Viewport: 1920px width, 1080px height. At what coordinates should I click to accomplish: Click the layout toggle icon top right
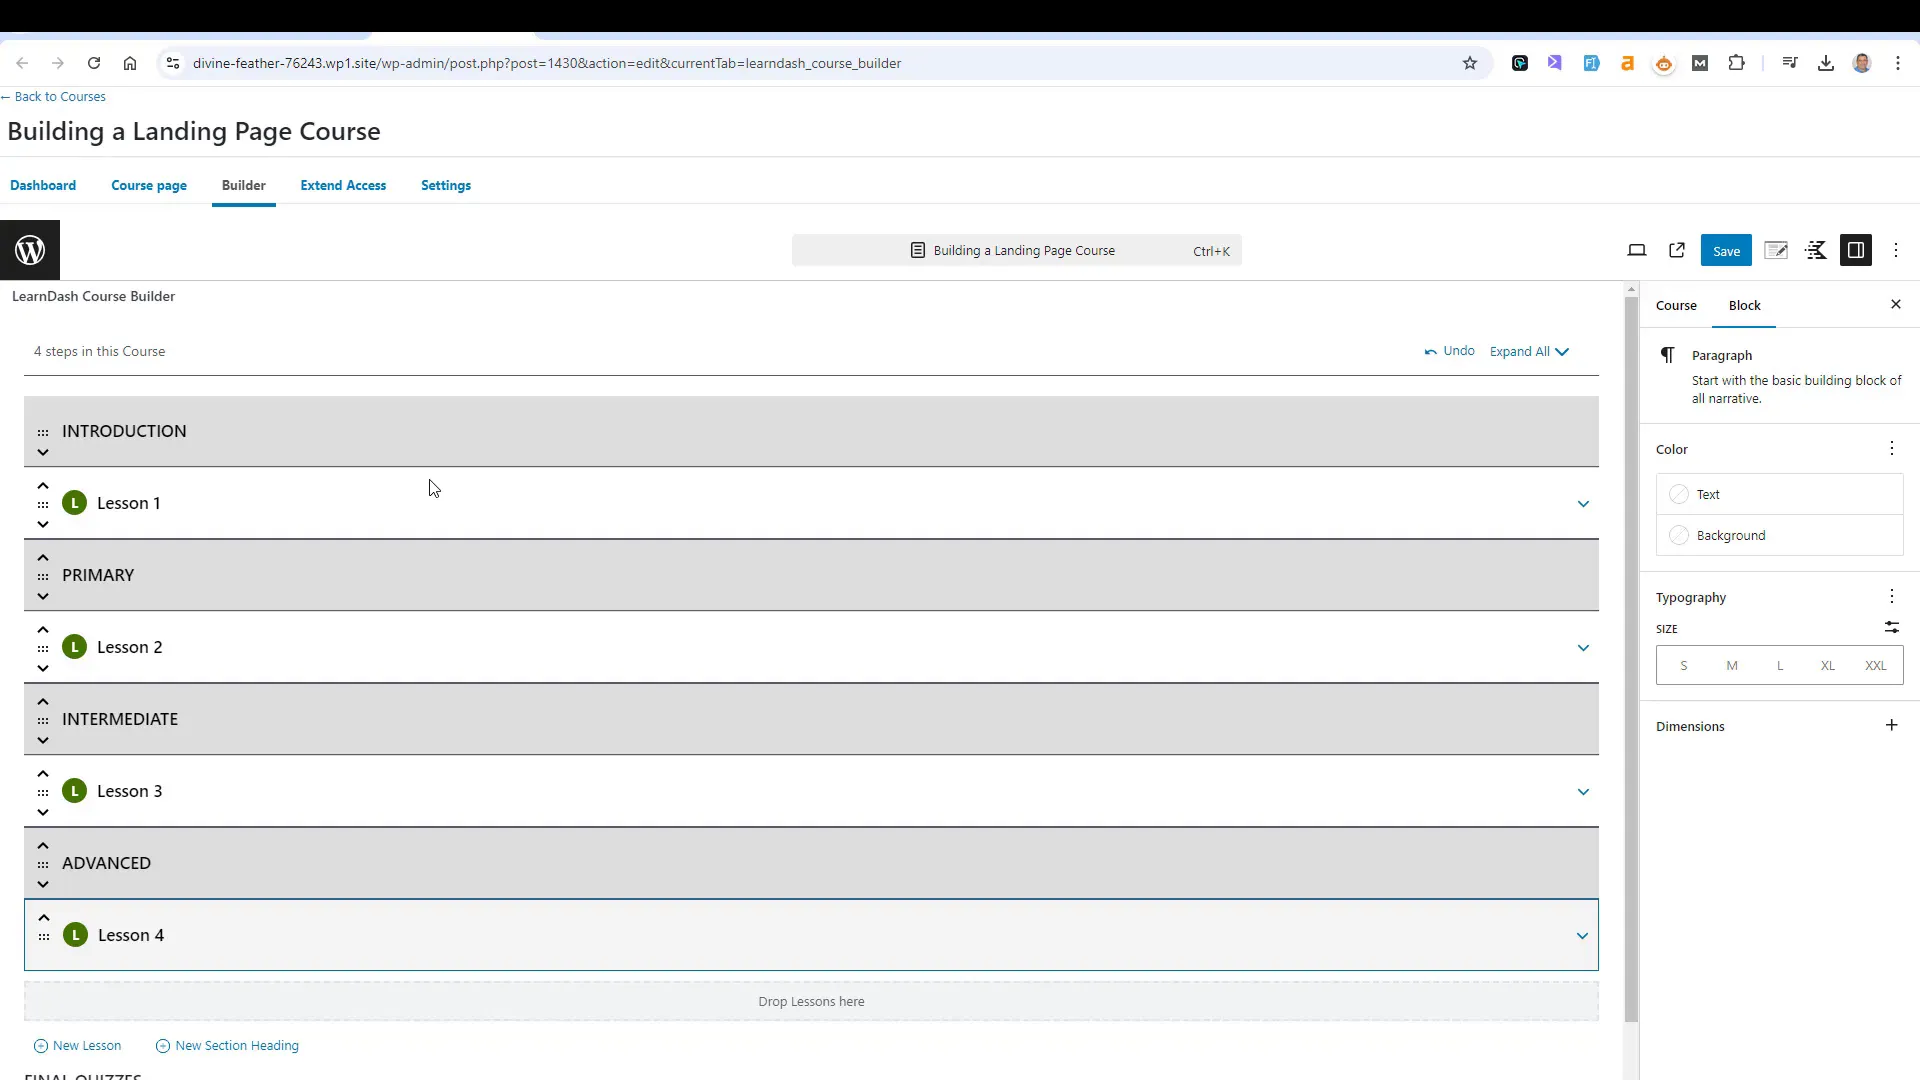tap(1857, 251)
